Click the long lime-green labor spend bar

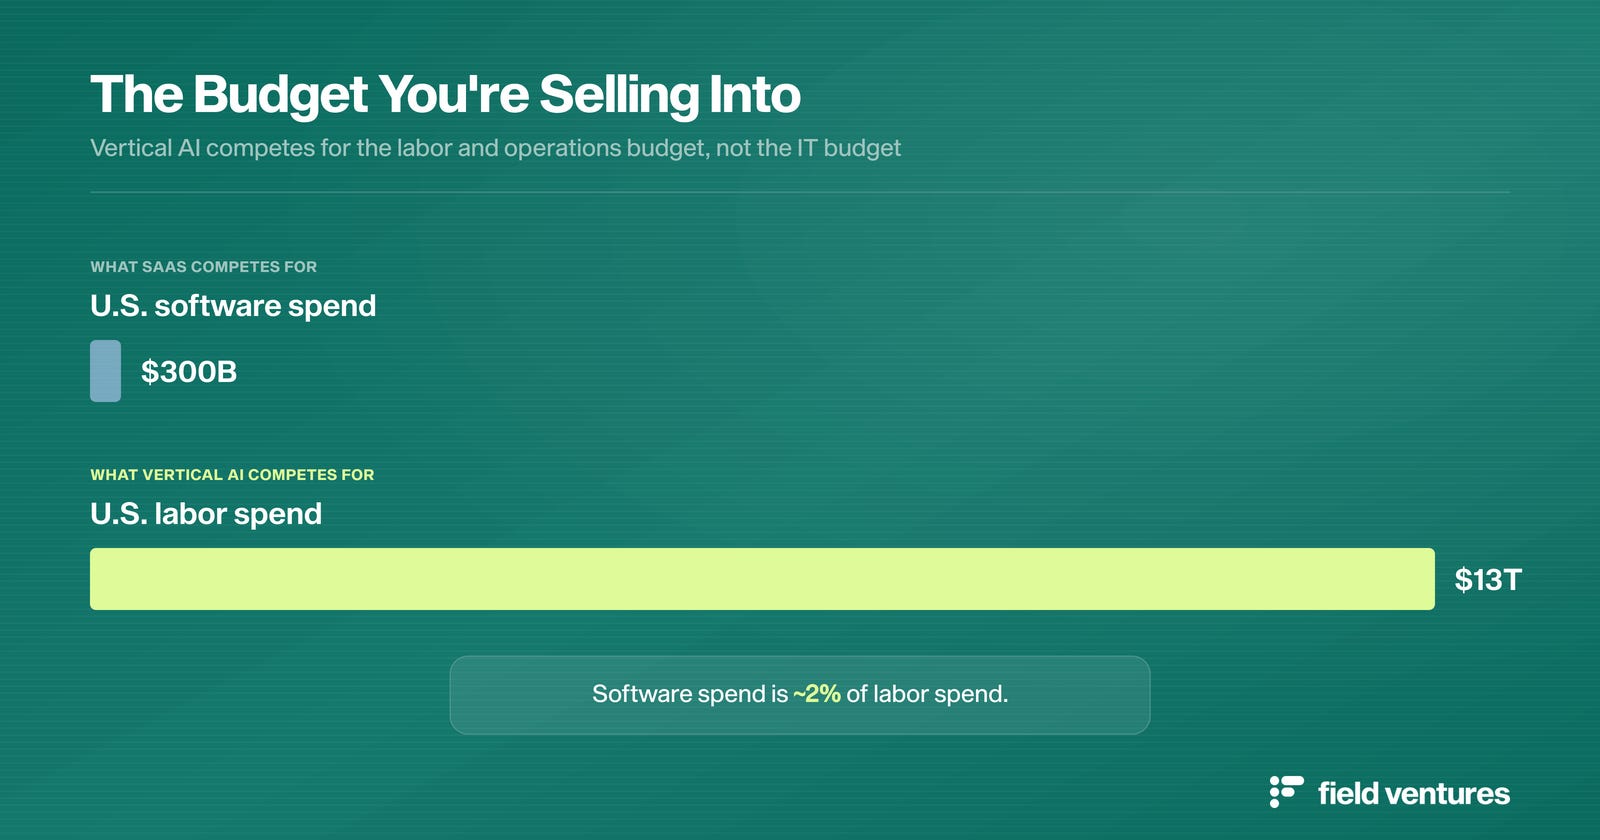point(762,579)
